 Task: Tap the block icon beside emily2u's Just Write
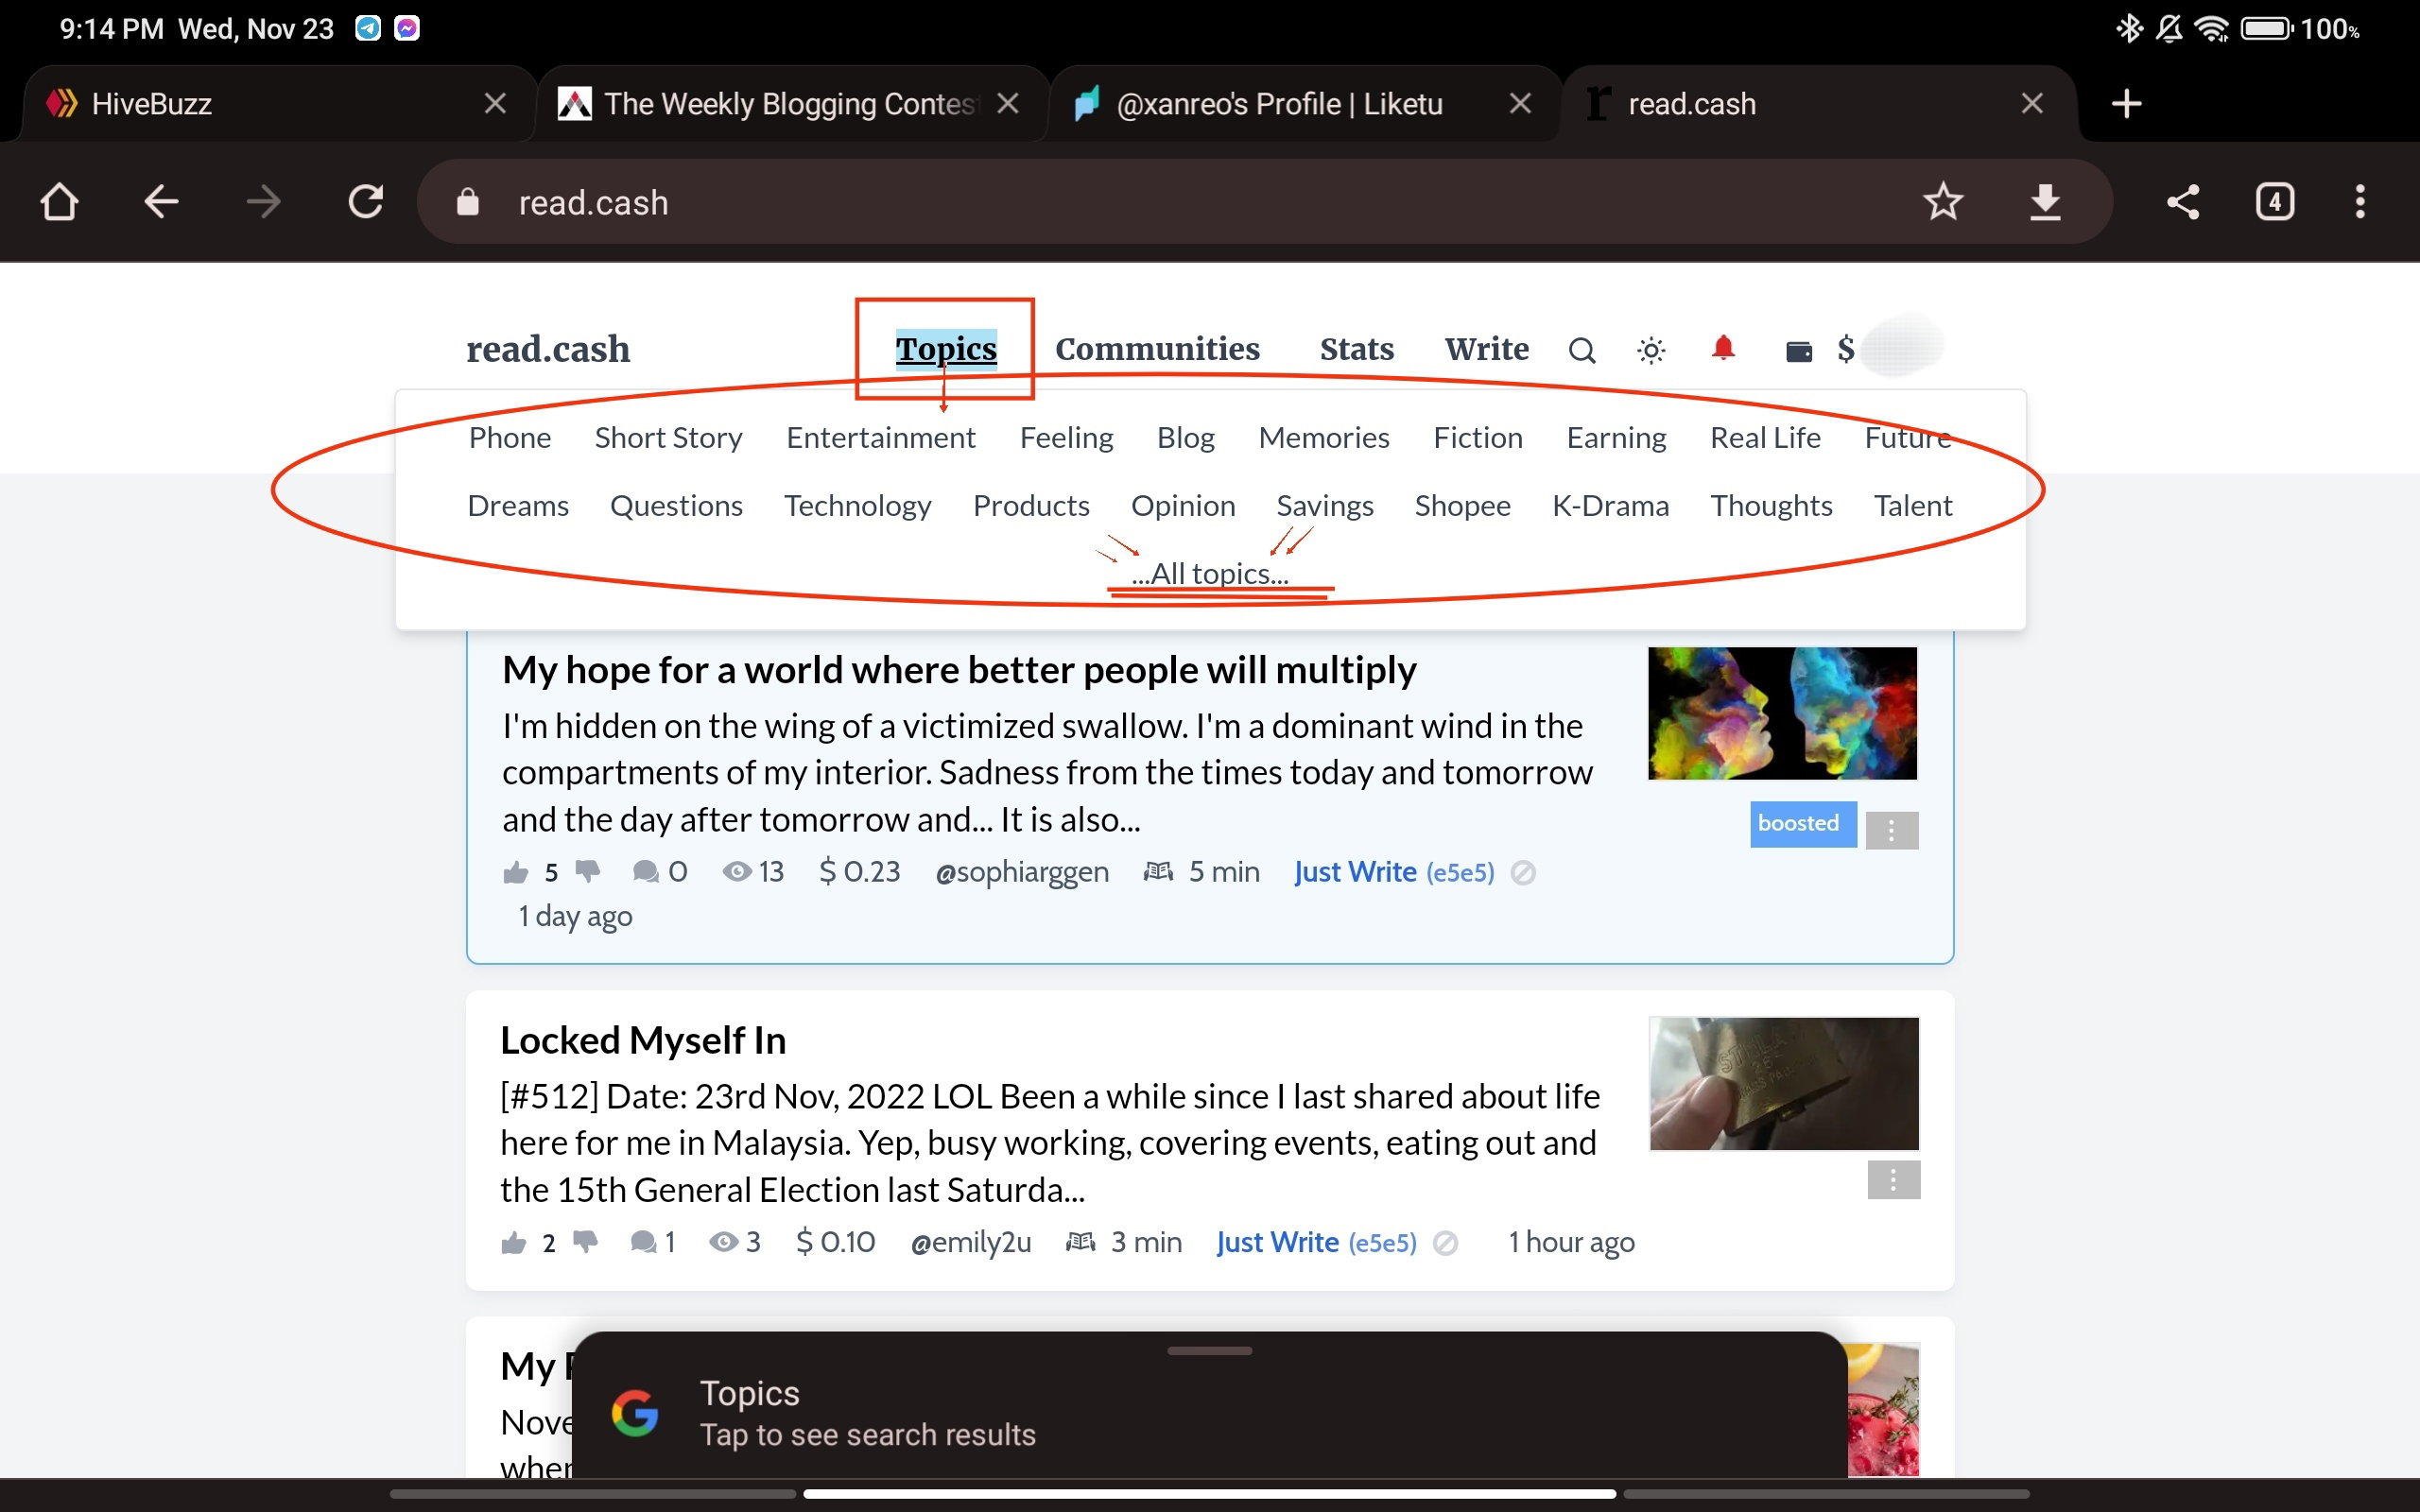tap(1445, 1243)
